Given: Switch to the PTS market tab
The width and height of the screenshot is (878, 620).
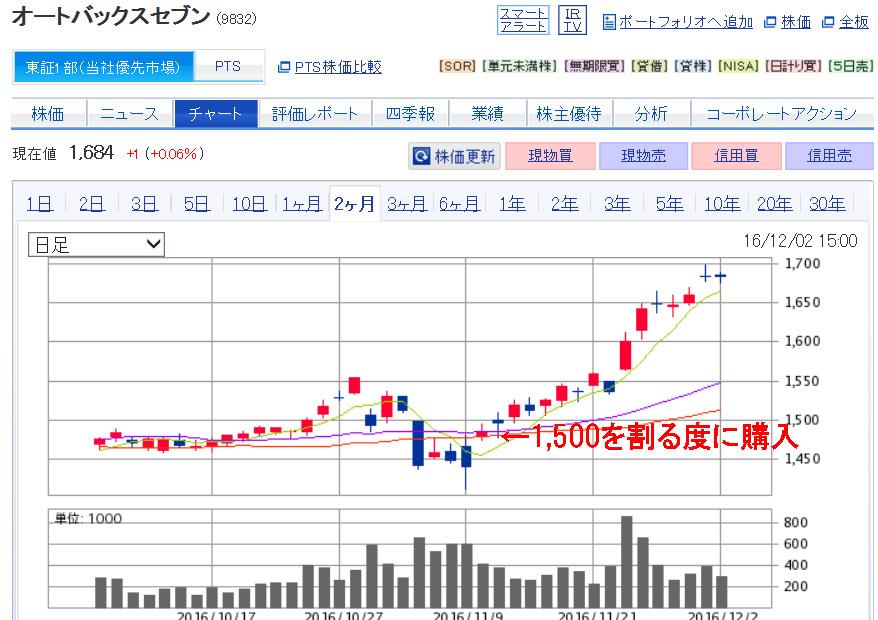Looking at the screenshot, I should point(228,67).
